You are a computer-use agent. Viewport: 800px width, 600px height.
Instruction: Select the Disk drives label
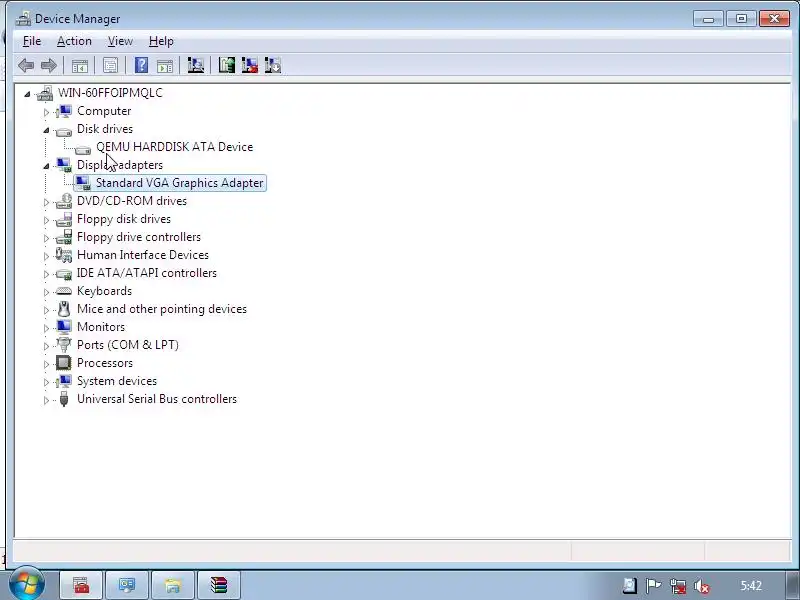point(105,129)
